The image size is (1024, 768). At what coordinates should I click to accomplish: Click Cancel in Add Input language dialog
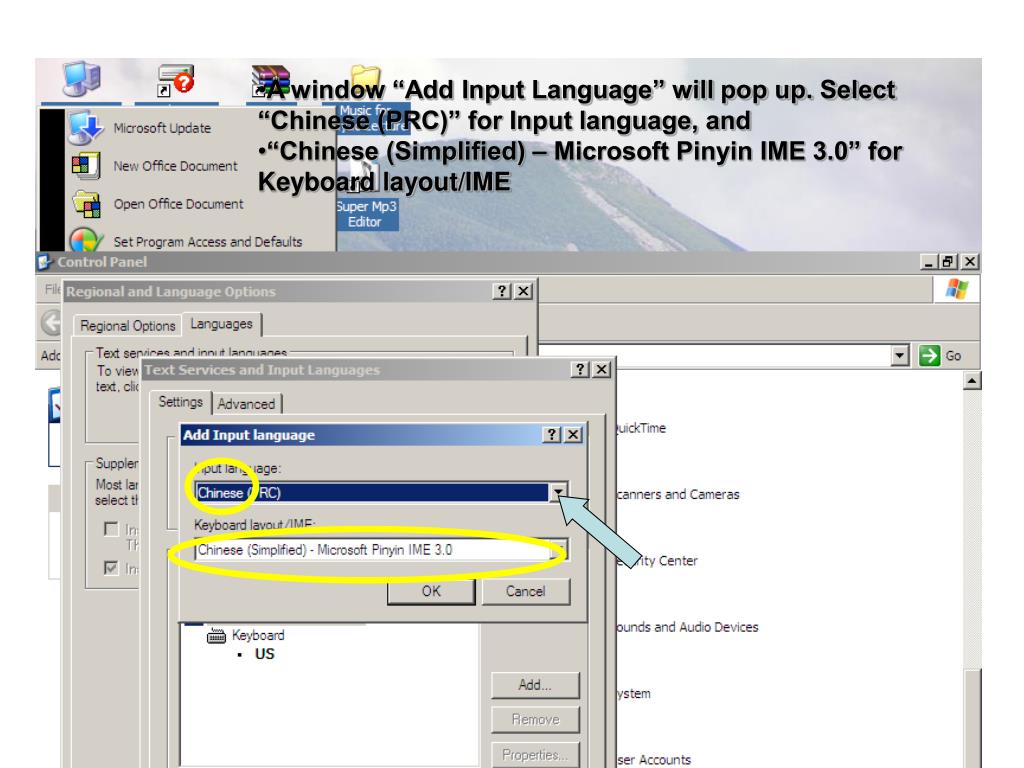pyautogui.click(x=526, y=592)
